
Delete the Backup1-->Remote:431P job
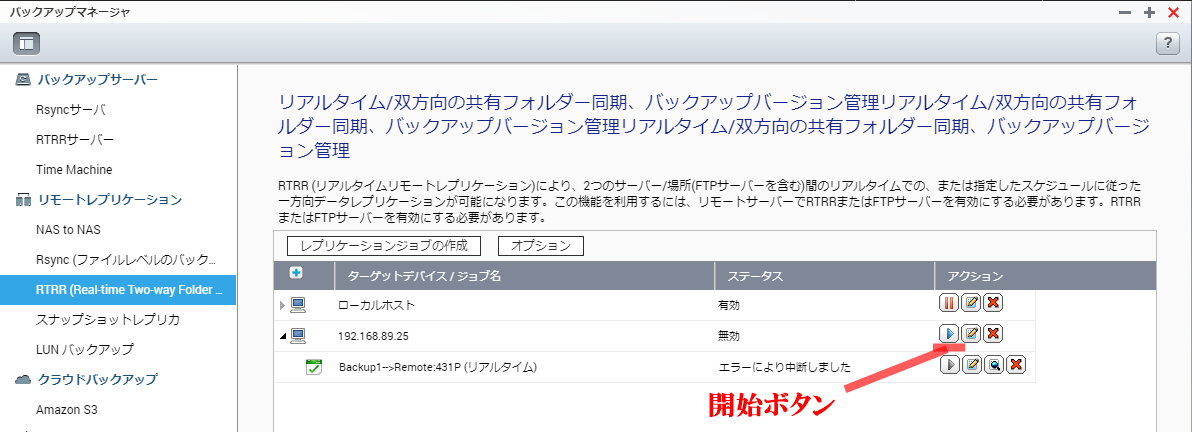[x=1016, y=365]
